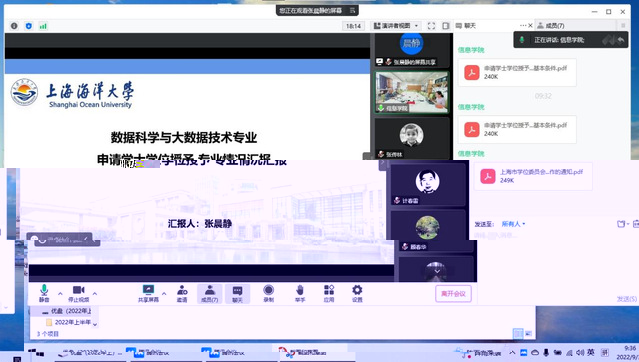Image resolution: width=639 pixels, height=362 pixels.
Task: Click the send file folder icon in chat
Action: tap(621, 224)
